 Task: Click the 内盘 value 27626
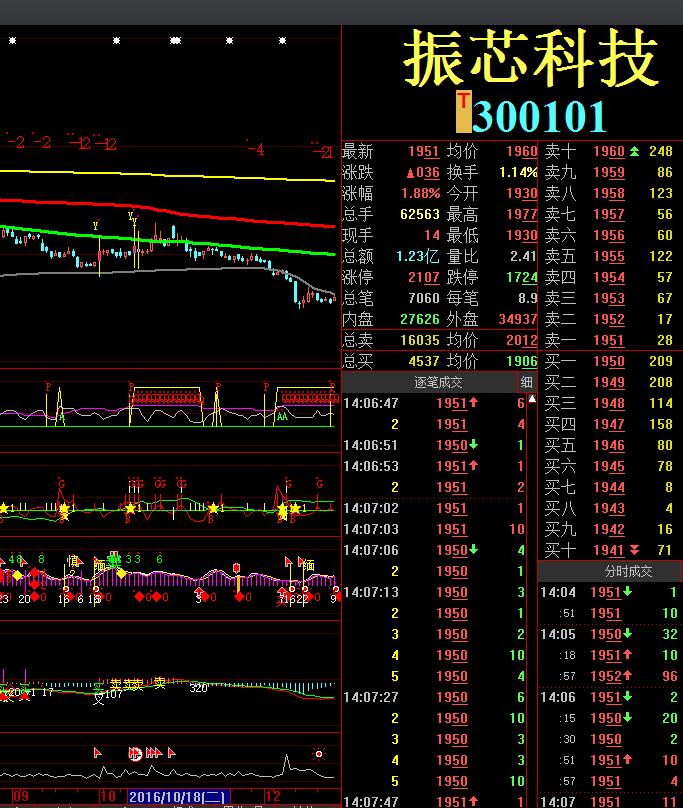point(420,319)
